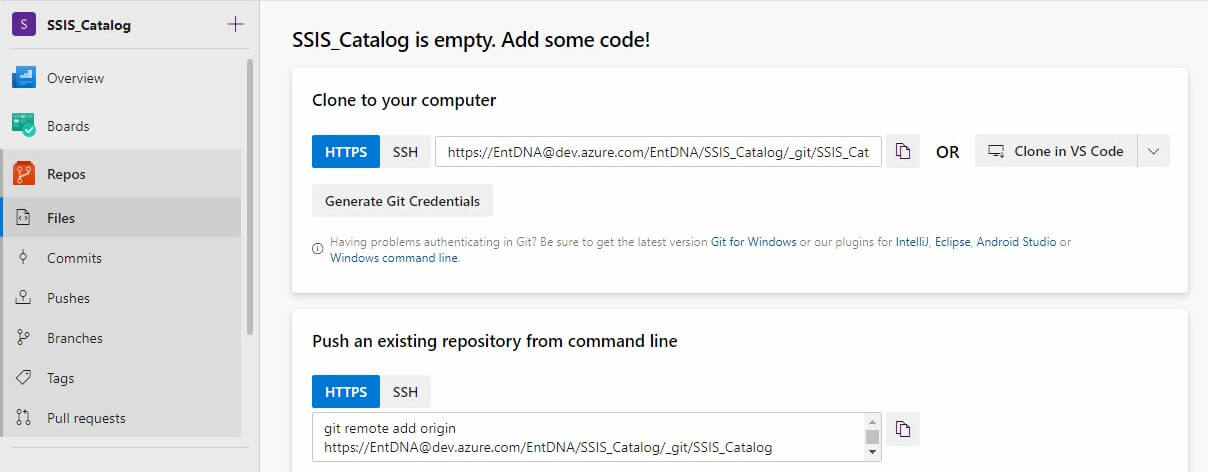The width and height of the screenshot is (1208, 472).
Task: Click the Clone in VS Code button
Action: (x=1056, y=152)
